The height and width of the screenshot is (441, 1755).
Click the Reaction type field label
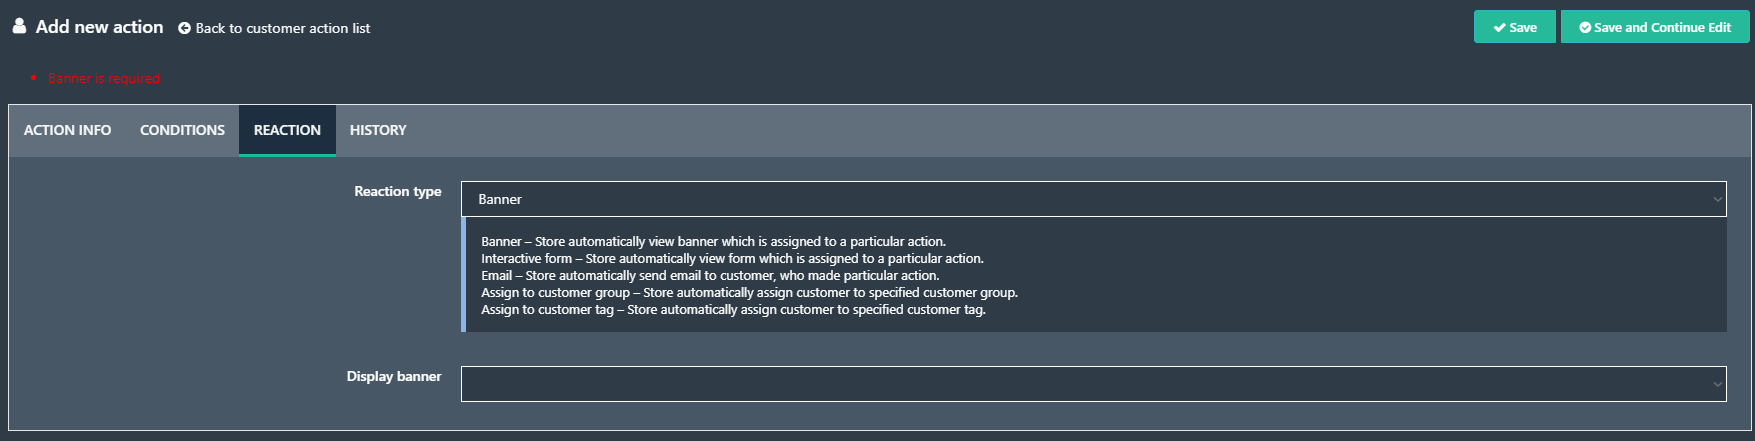point(397,191)
